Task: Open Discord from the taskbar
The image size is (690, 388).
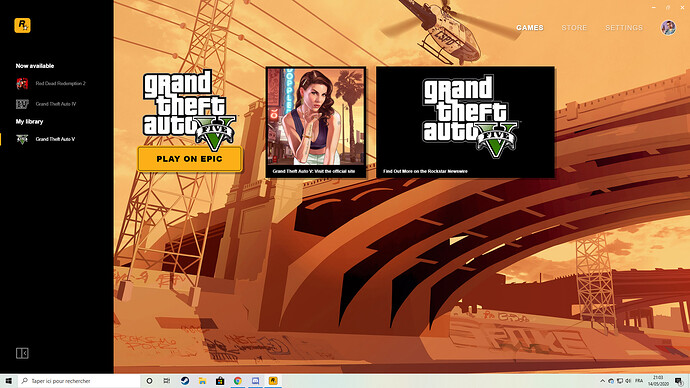Action: click(x=255, y=381)
